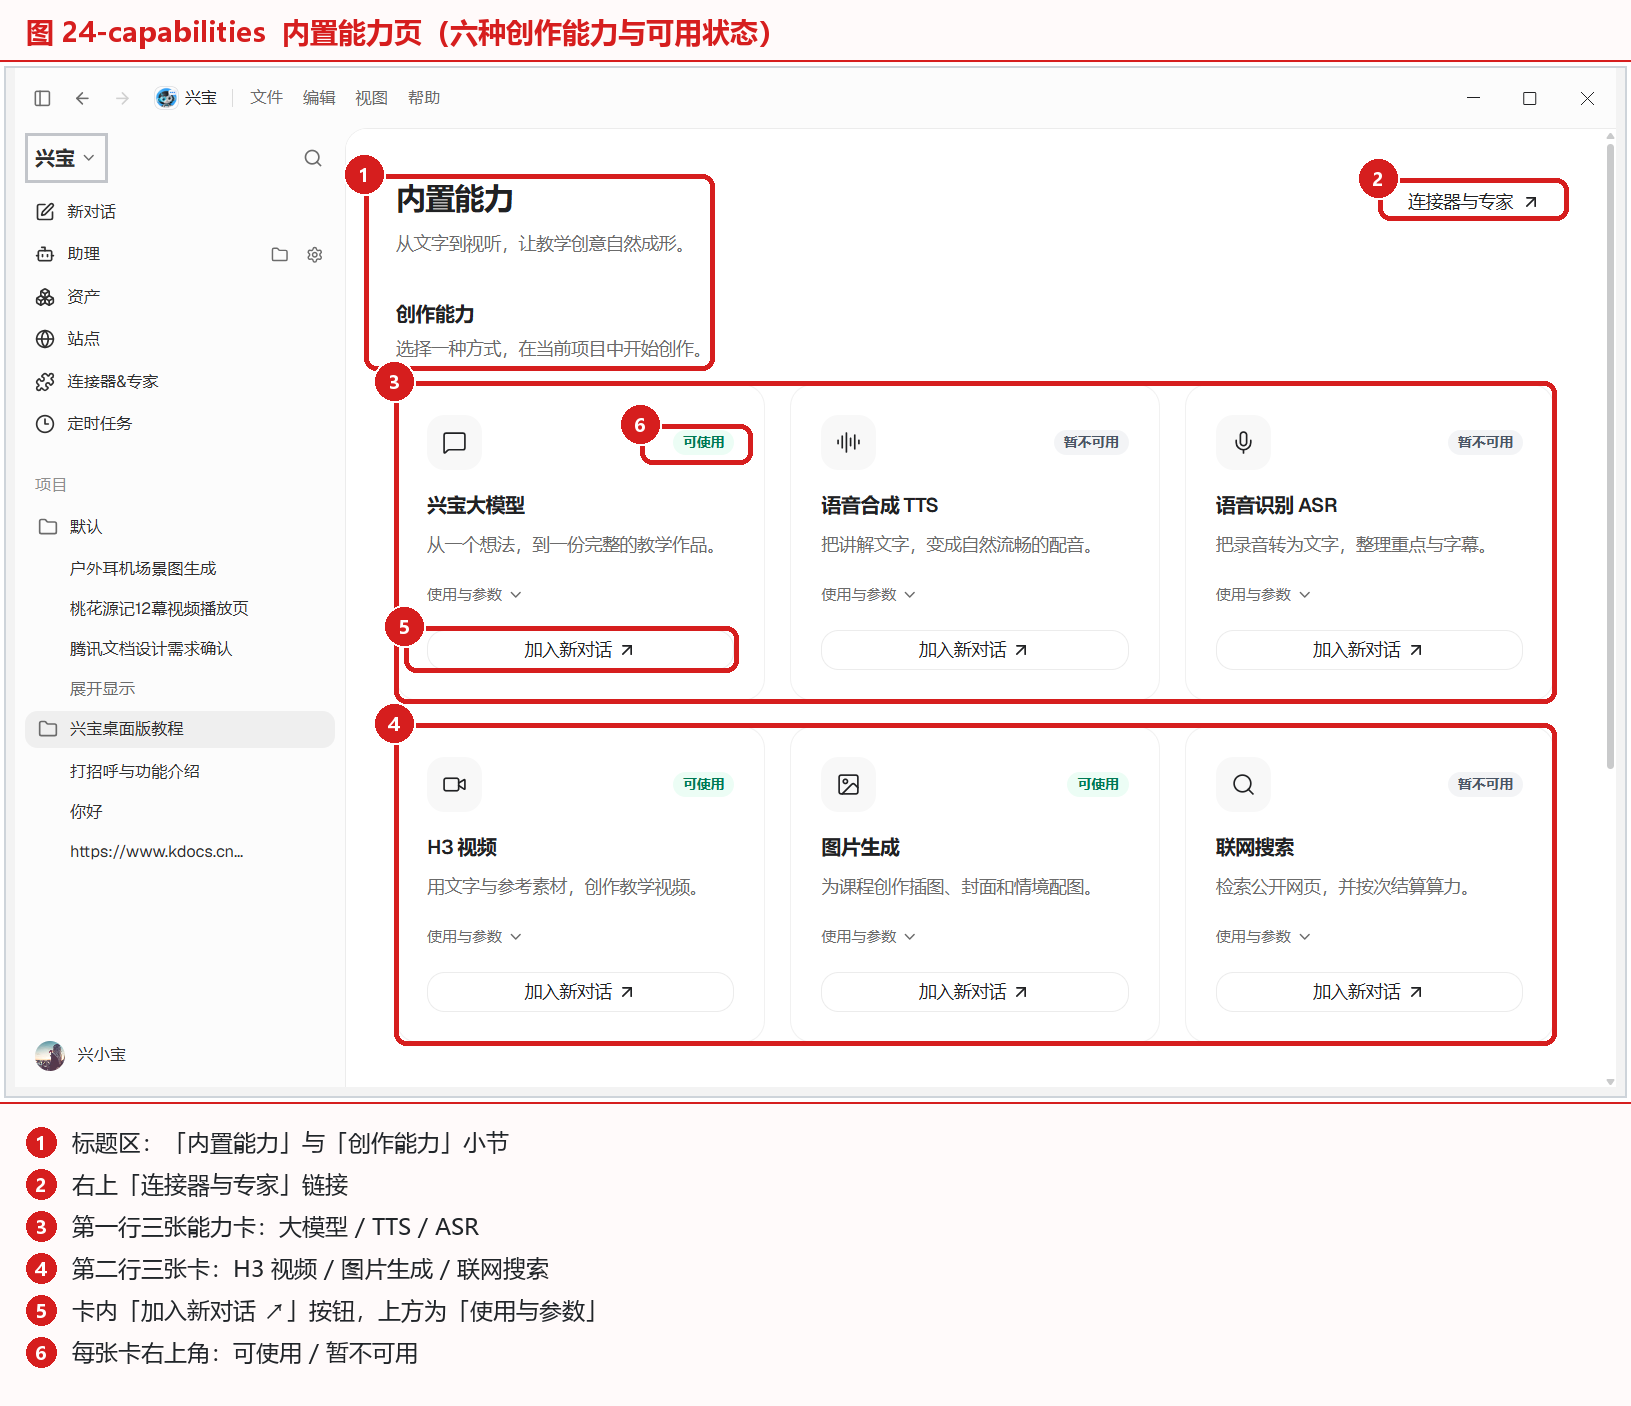This screenshot has height=1406, width=1631.
Task: Expand 使用与参数 under 语音合成 TTS
Action: [x=868, y=594]
